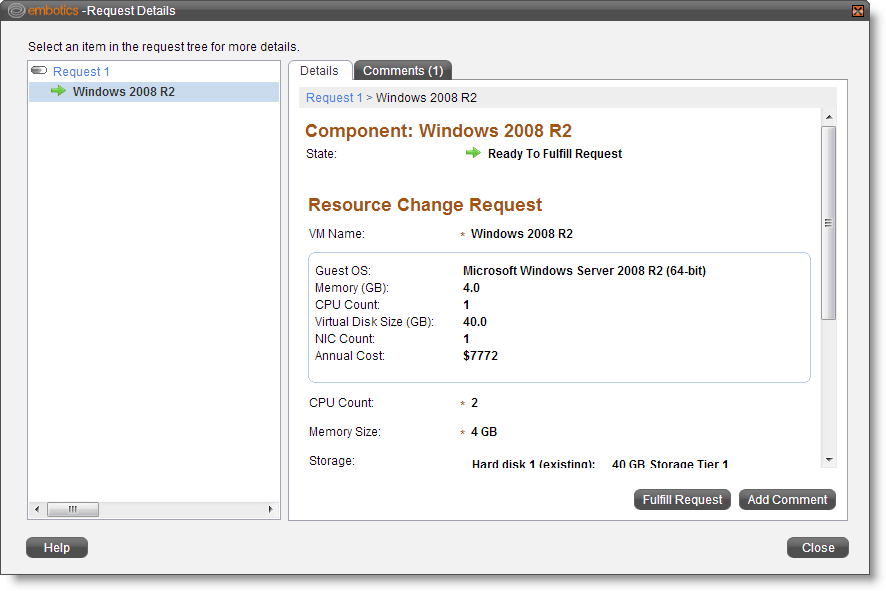
Task: Click the green Ready To Fulfill Request status icon
Action: pos(473,153)
